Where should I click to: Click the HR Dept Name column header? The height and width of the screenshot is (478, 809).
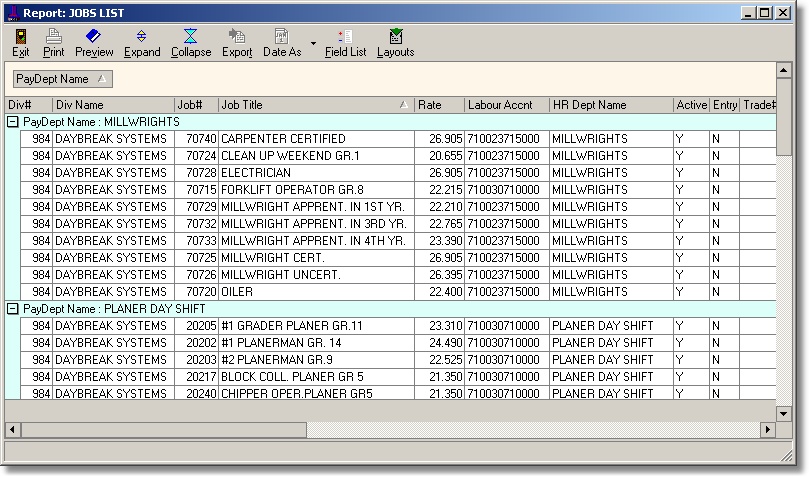(611, 105)
